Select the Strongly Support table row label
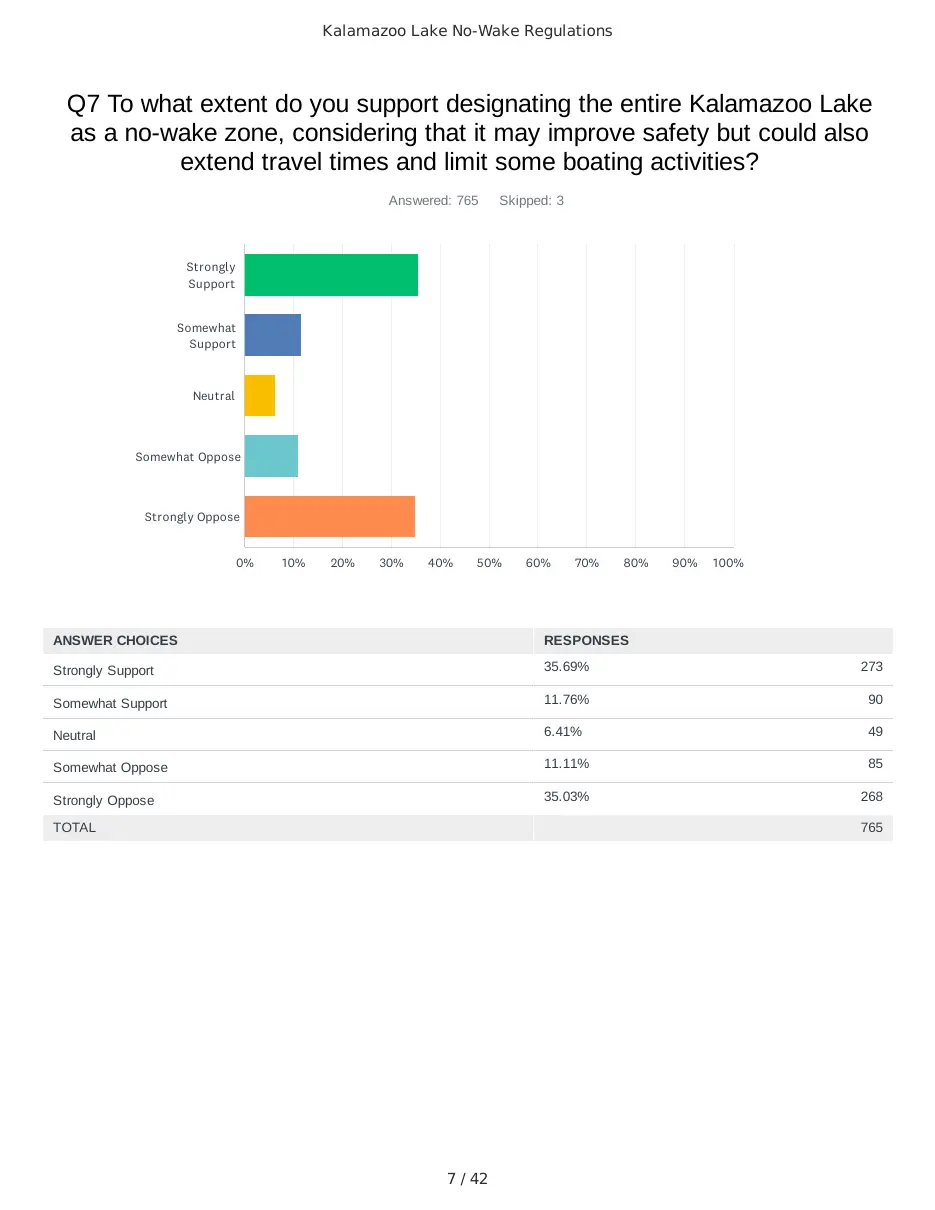Screen dimensions: 935x1210 103,670
